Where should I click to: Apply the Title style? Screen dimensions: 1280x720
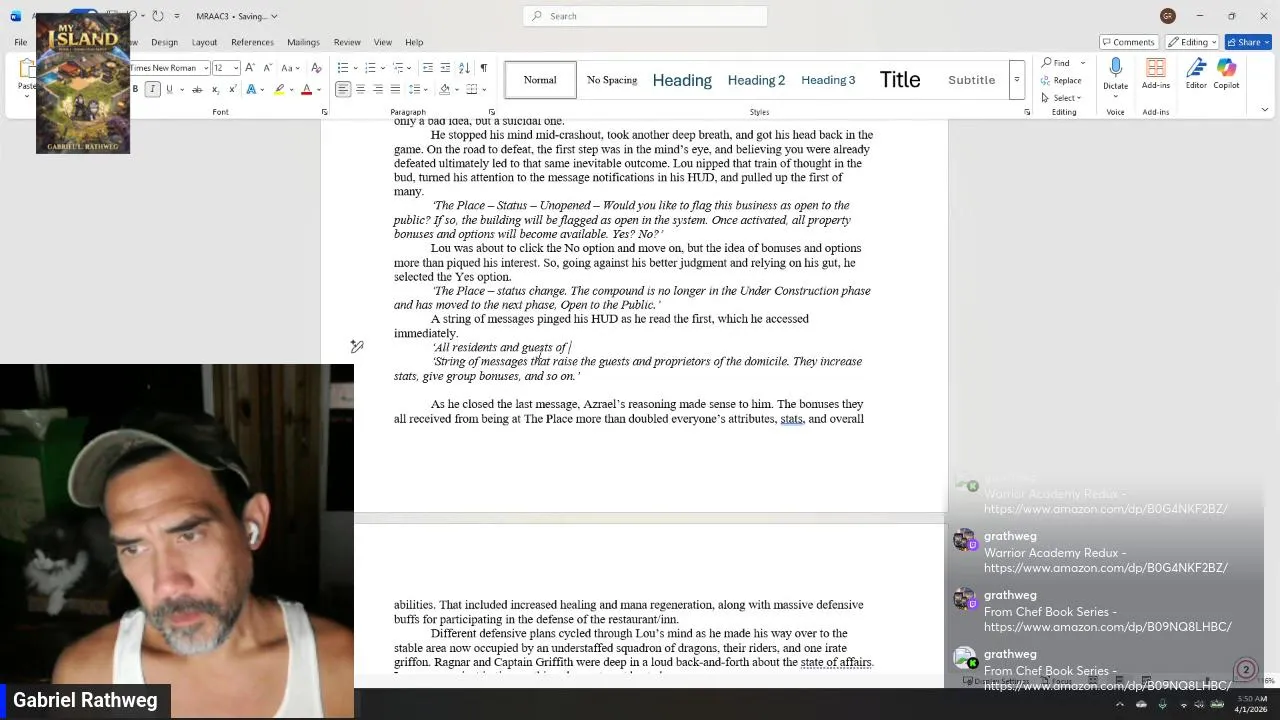point(900,80)
